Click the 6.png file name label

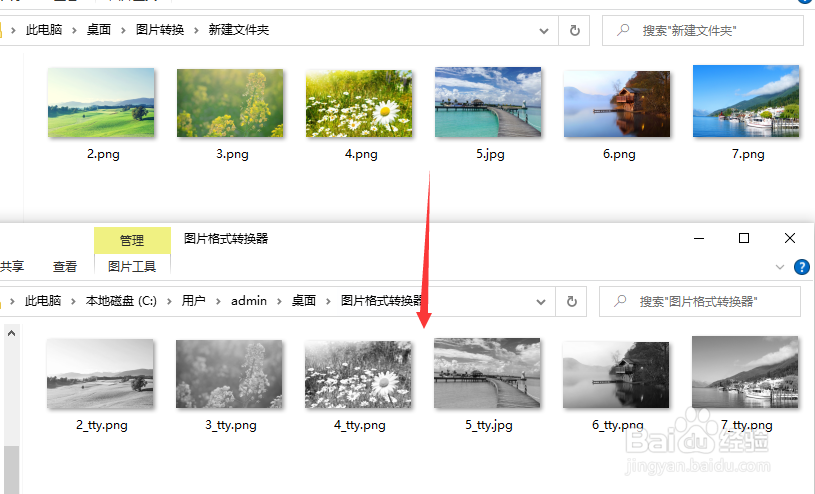click(x=619, y=154)
